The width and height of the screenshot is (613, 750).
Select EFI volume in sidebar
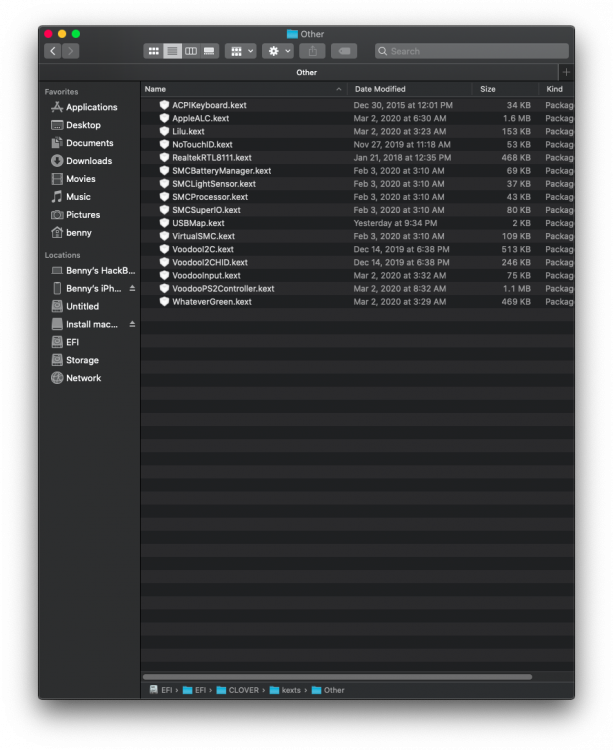click(x=72, y=342)
